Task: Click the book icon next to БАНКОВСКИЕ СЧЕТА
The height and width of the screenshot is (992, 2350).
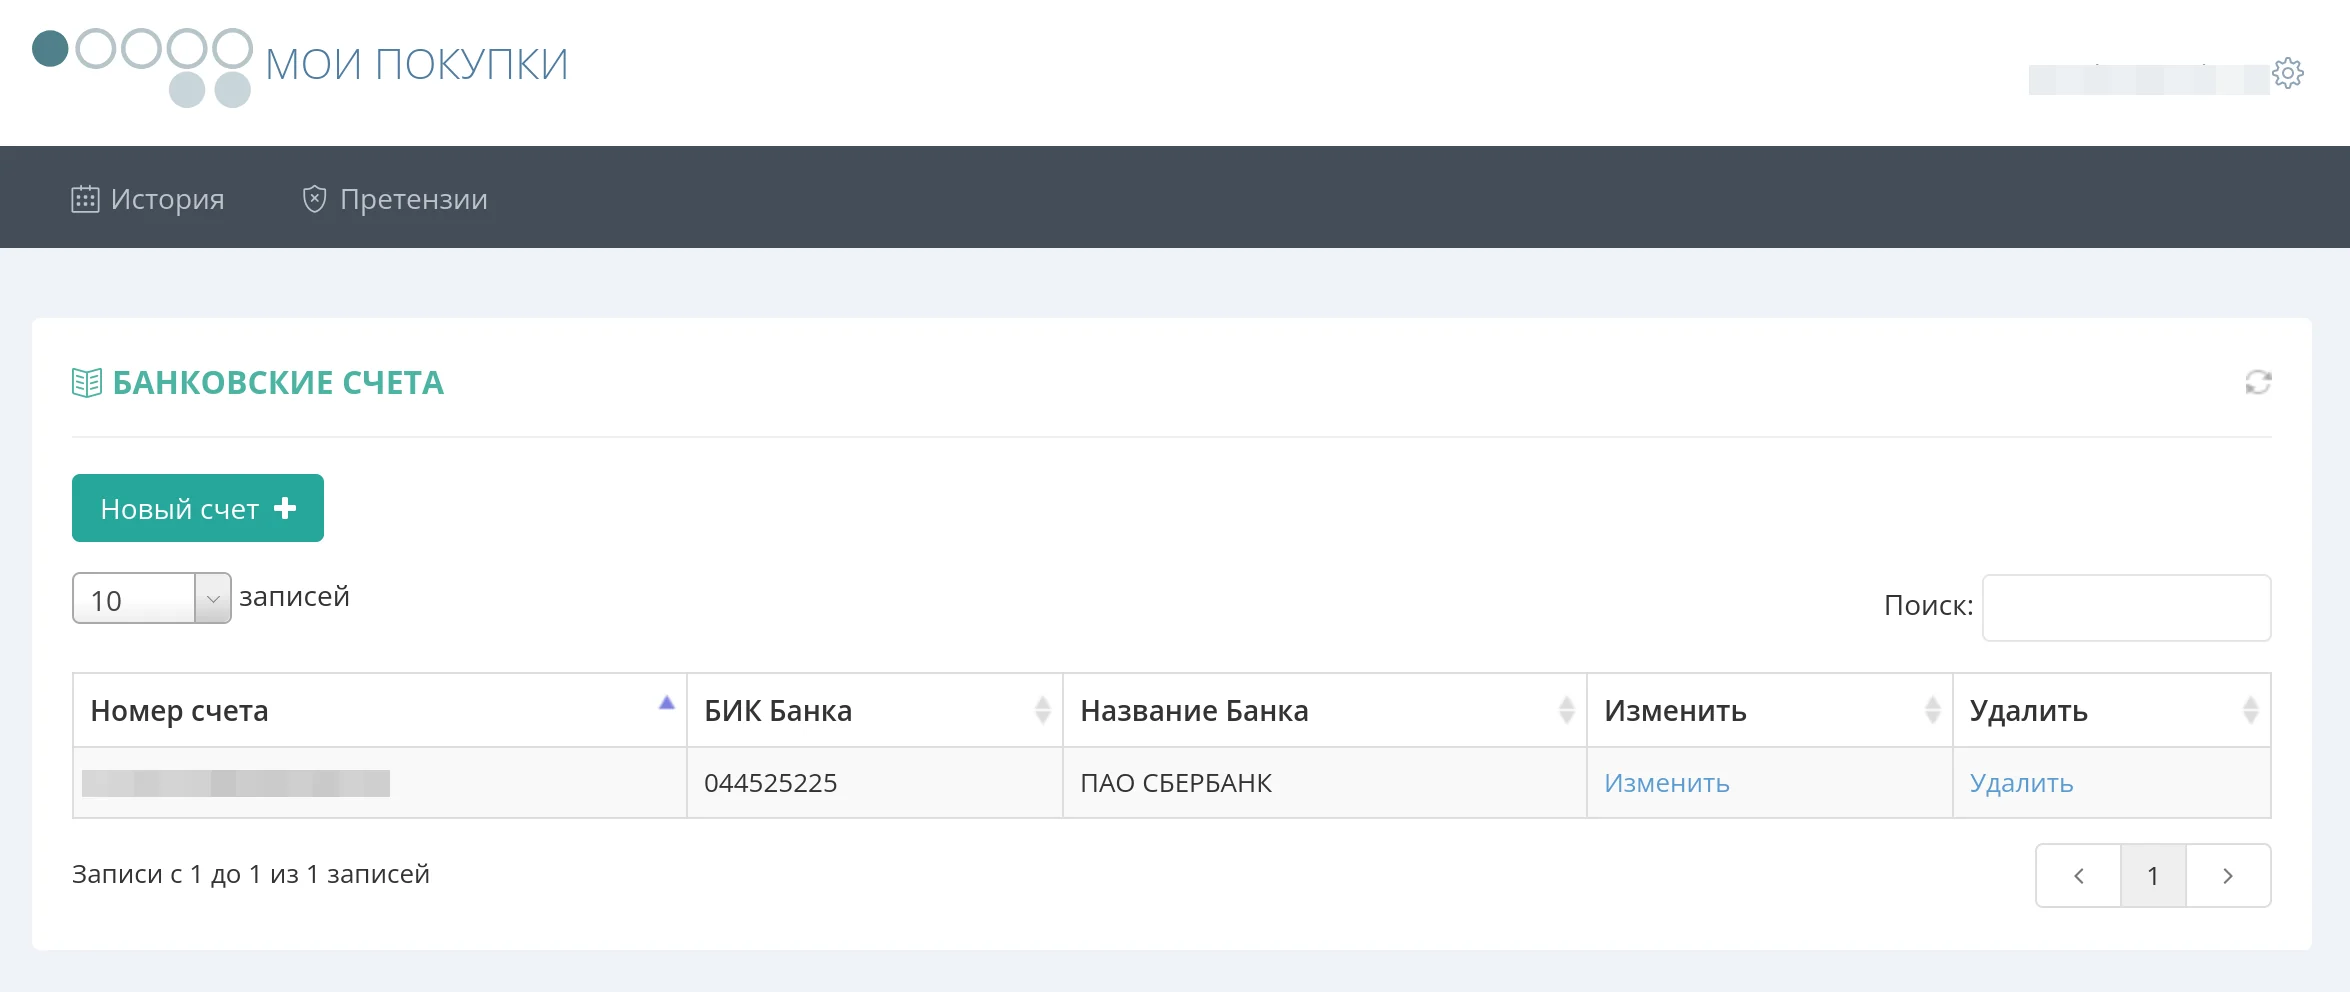Action: (87, 382)
